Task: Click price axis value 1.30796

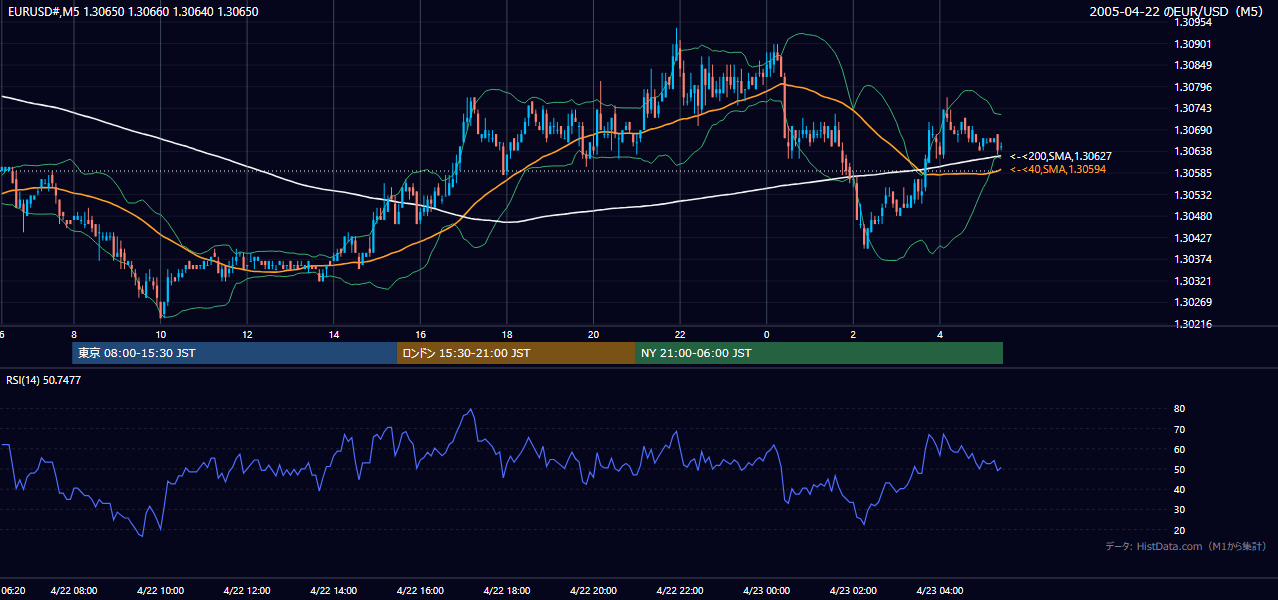Action: [x=1192, y=87]
